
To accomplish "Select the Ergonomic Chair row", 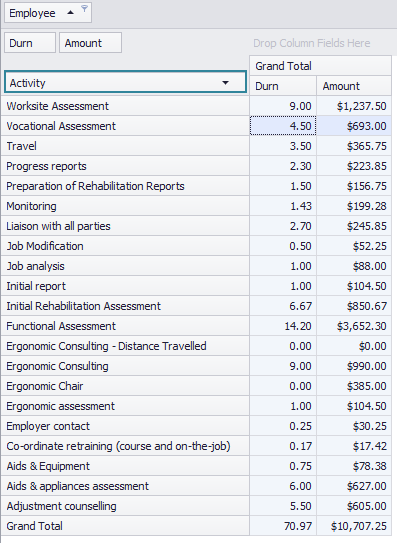I will [125, 386].
